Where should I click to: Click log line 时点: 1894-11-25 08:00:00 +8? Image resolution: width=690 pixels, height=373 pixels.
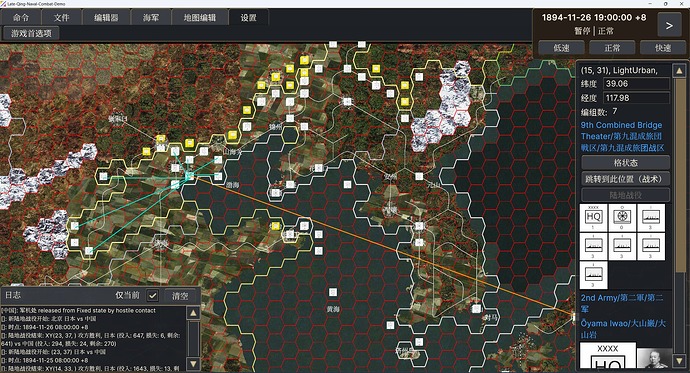44,360
